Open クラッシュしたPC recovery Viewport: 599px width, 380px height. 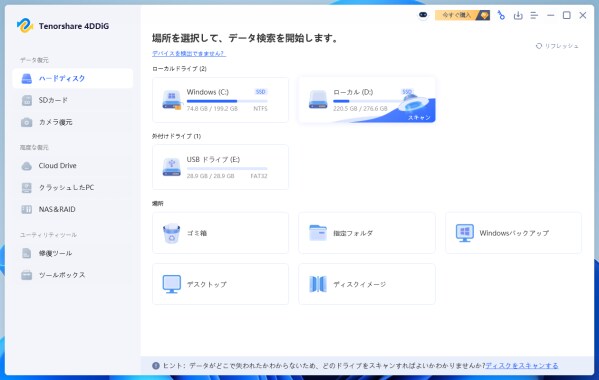coord(73,188)
